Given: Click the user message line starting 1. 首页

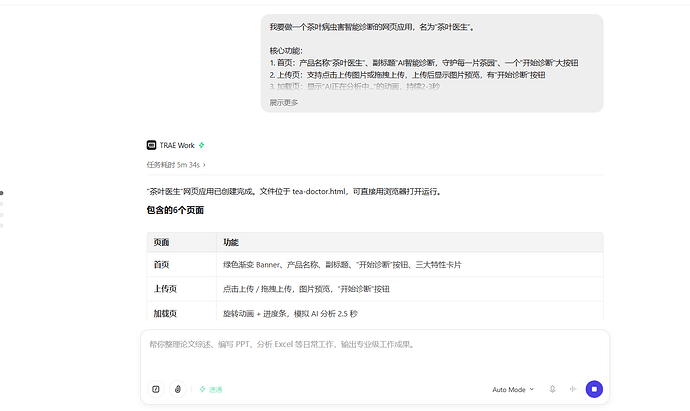Looking at the screenshot, I should [424, 63].
